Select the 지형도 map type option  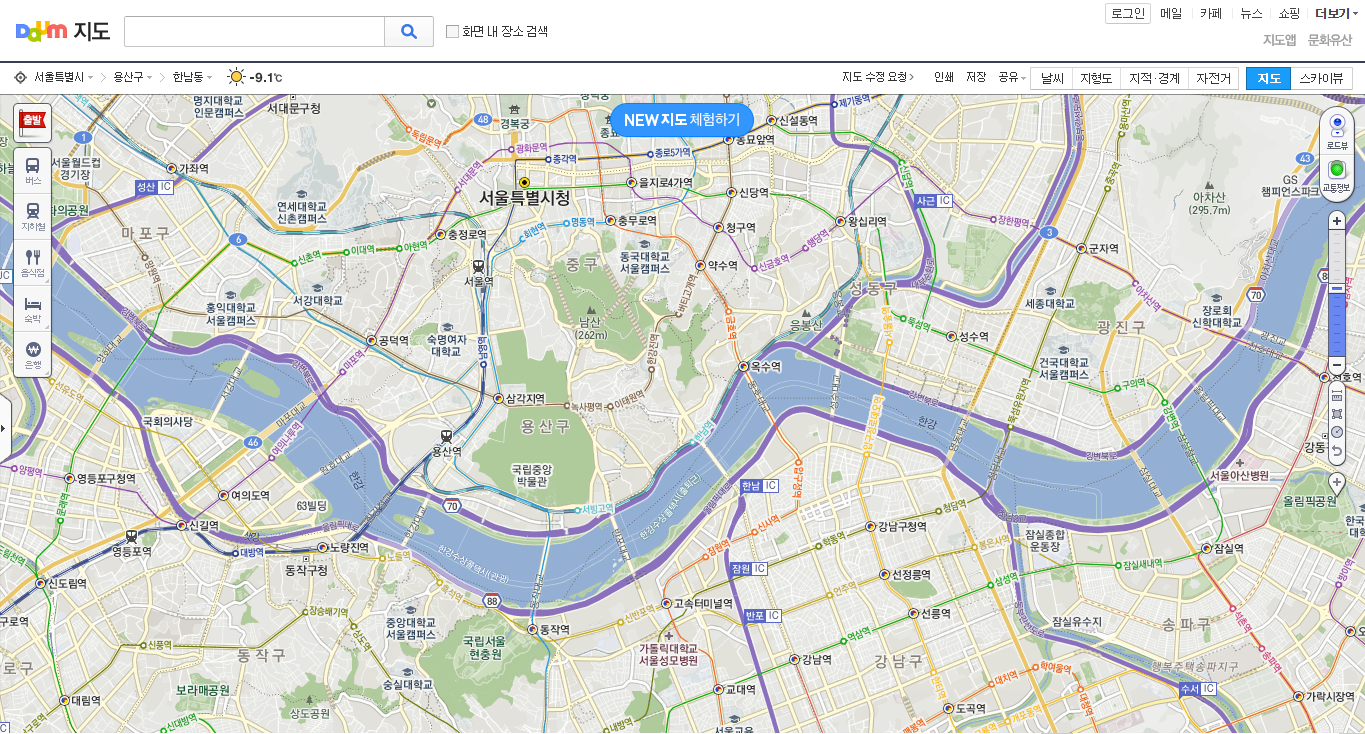(x=1096, y=77)
